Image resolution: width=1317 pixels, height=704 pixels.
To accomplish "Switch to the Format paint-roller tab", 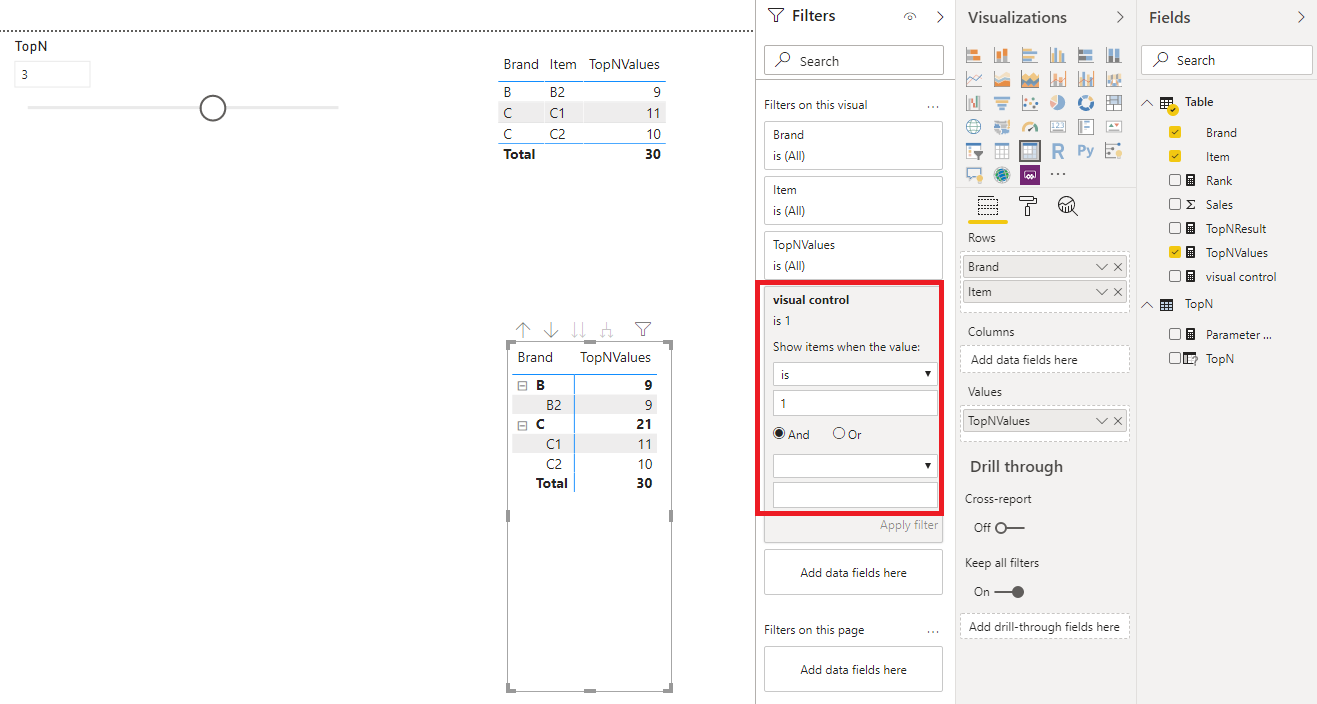I will 1028,206.
